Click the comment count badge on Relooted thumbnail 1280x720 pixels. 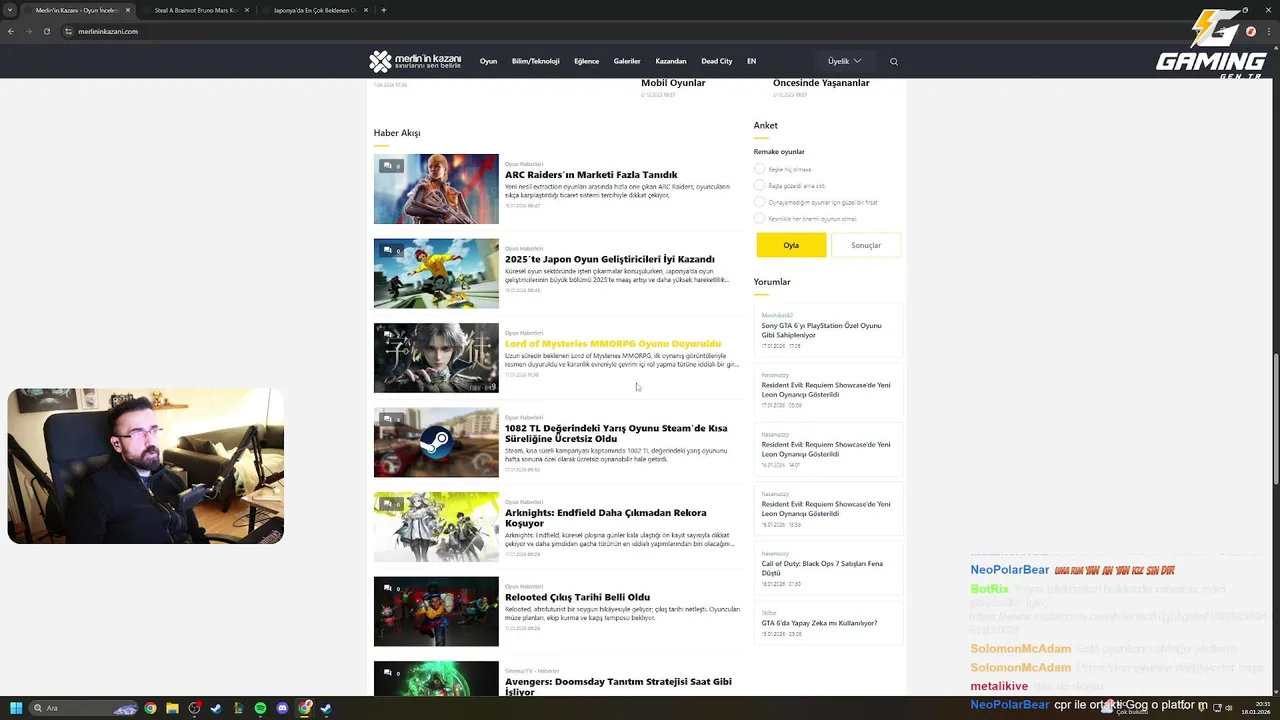click(x=391, y=589)
